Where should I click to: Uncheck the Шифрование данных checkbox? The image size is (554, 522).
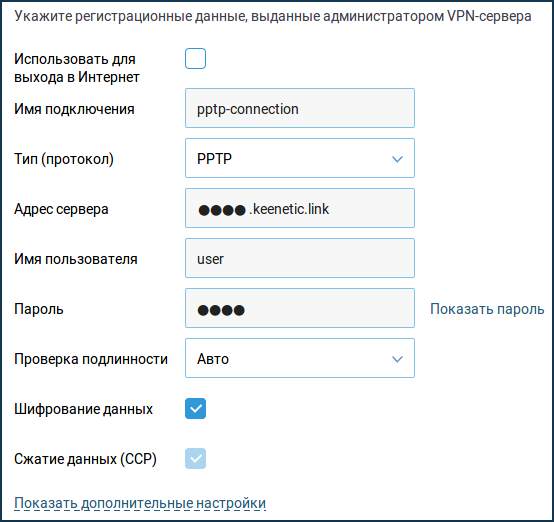(x=195, y=409)
